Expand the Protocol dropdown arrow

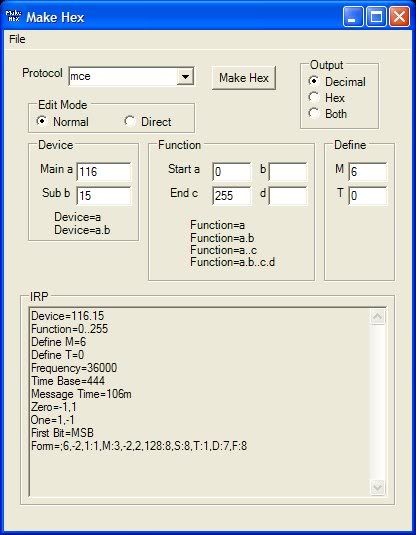pyautogui.click(x=185, y=76)
